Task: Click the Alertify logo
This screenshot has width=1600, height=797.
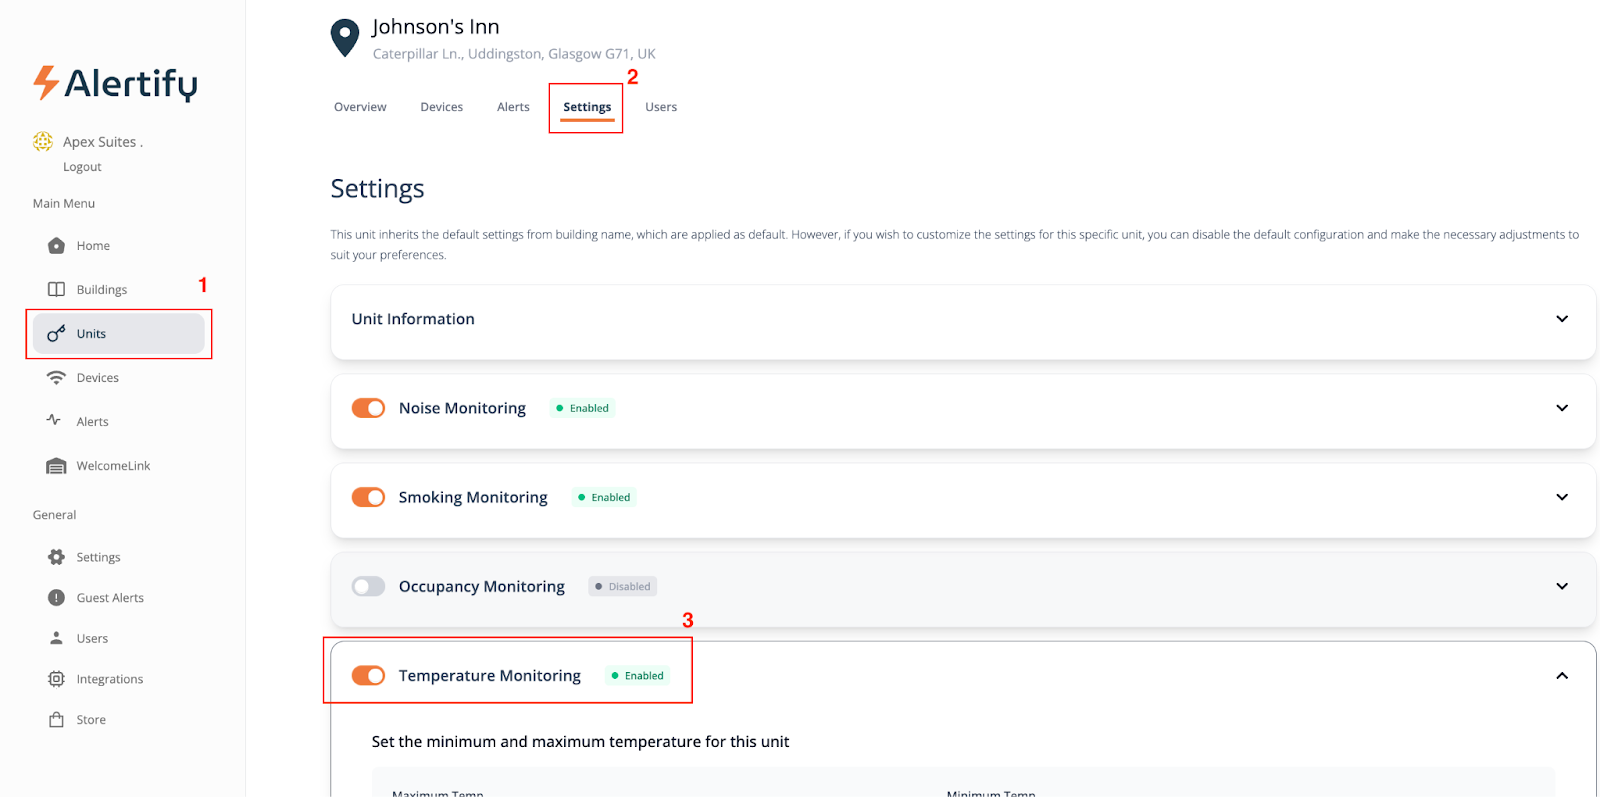Action: (116, 84)
